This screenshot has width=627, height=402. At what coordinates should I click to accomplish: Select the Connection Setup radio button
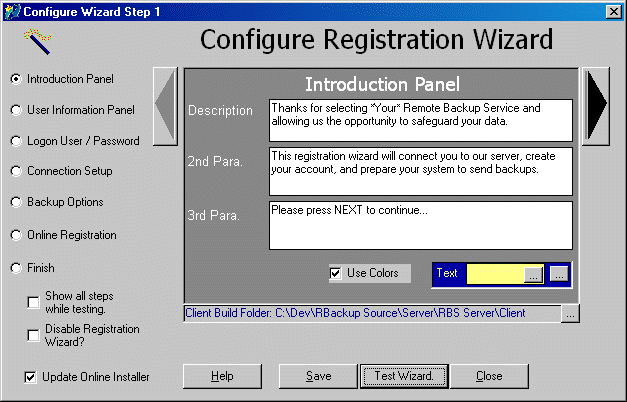[x=15, y=171]
